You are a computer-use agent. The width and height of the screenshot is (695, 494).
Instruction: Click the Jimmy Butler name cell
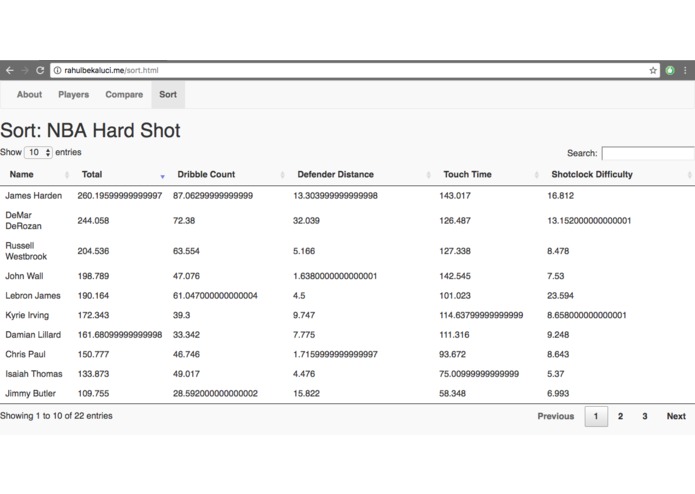click(x=31, y=393)
